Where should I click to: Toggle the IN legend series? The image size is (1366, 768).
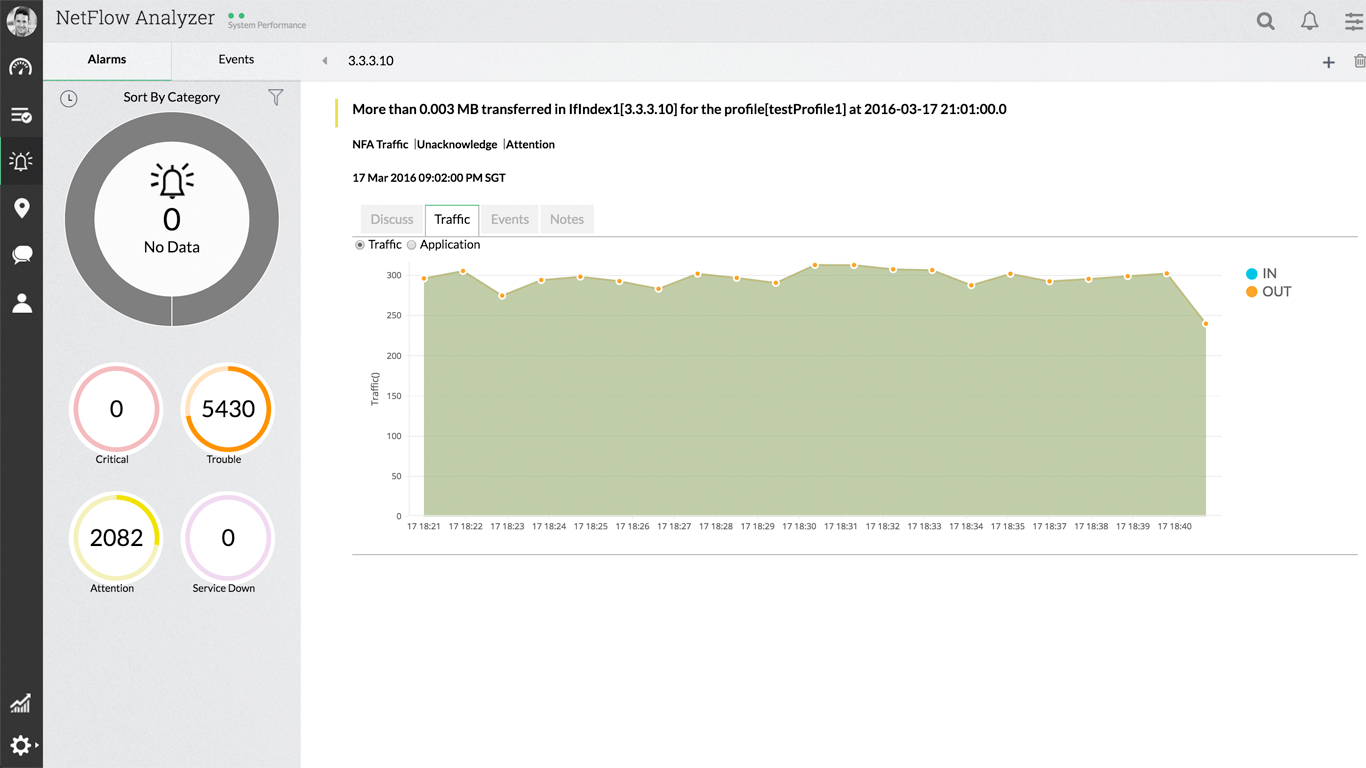click(x=1261, y=273)
